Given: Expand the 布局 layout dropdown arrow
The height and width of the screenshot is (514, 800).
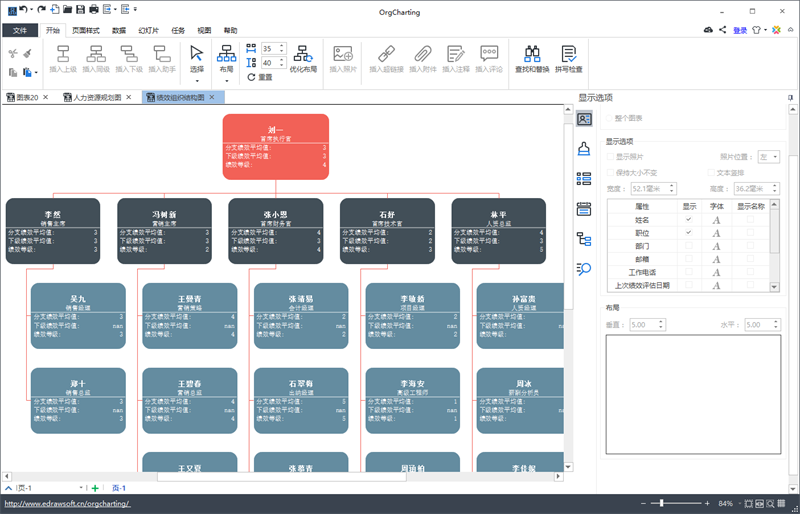Looking at the screenshot, I should coord(227,81).
